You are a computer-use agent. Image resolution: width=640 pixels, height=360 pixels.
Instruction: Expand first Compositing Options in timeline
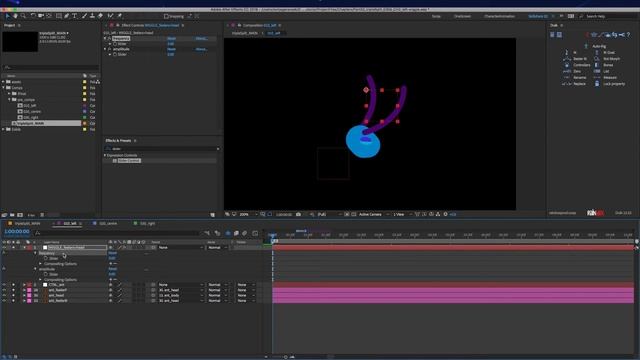[x=40, y=264]
